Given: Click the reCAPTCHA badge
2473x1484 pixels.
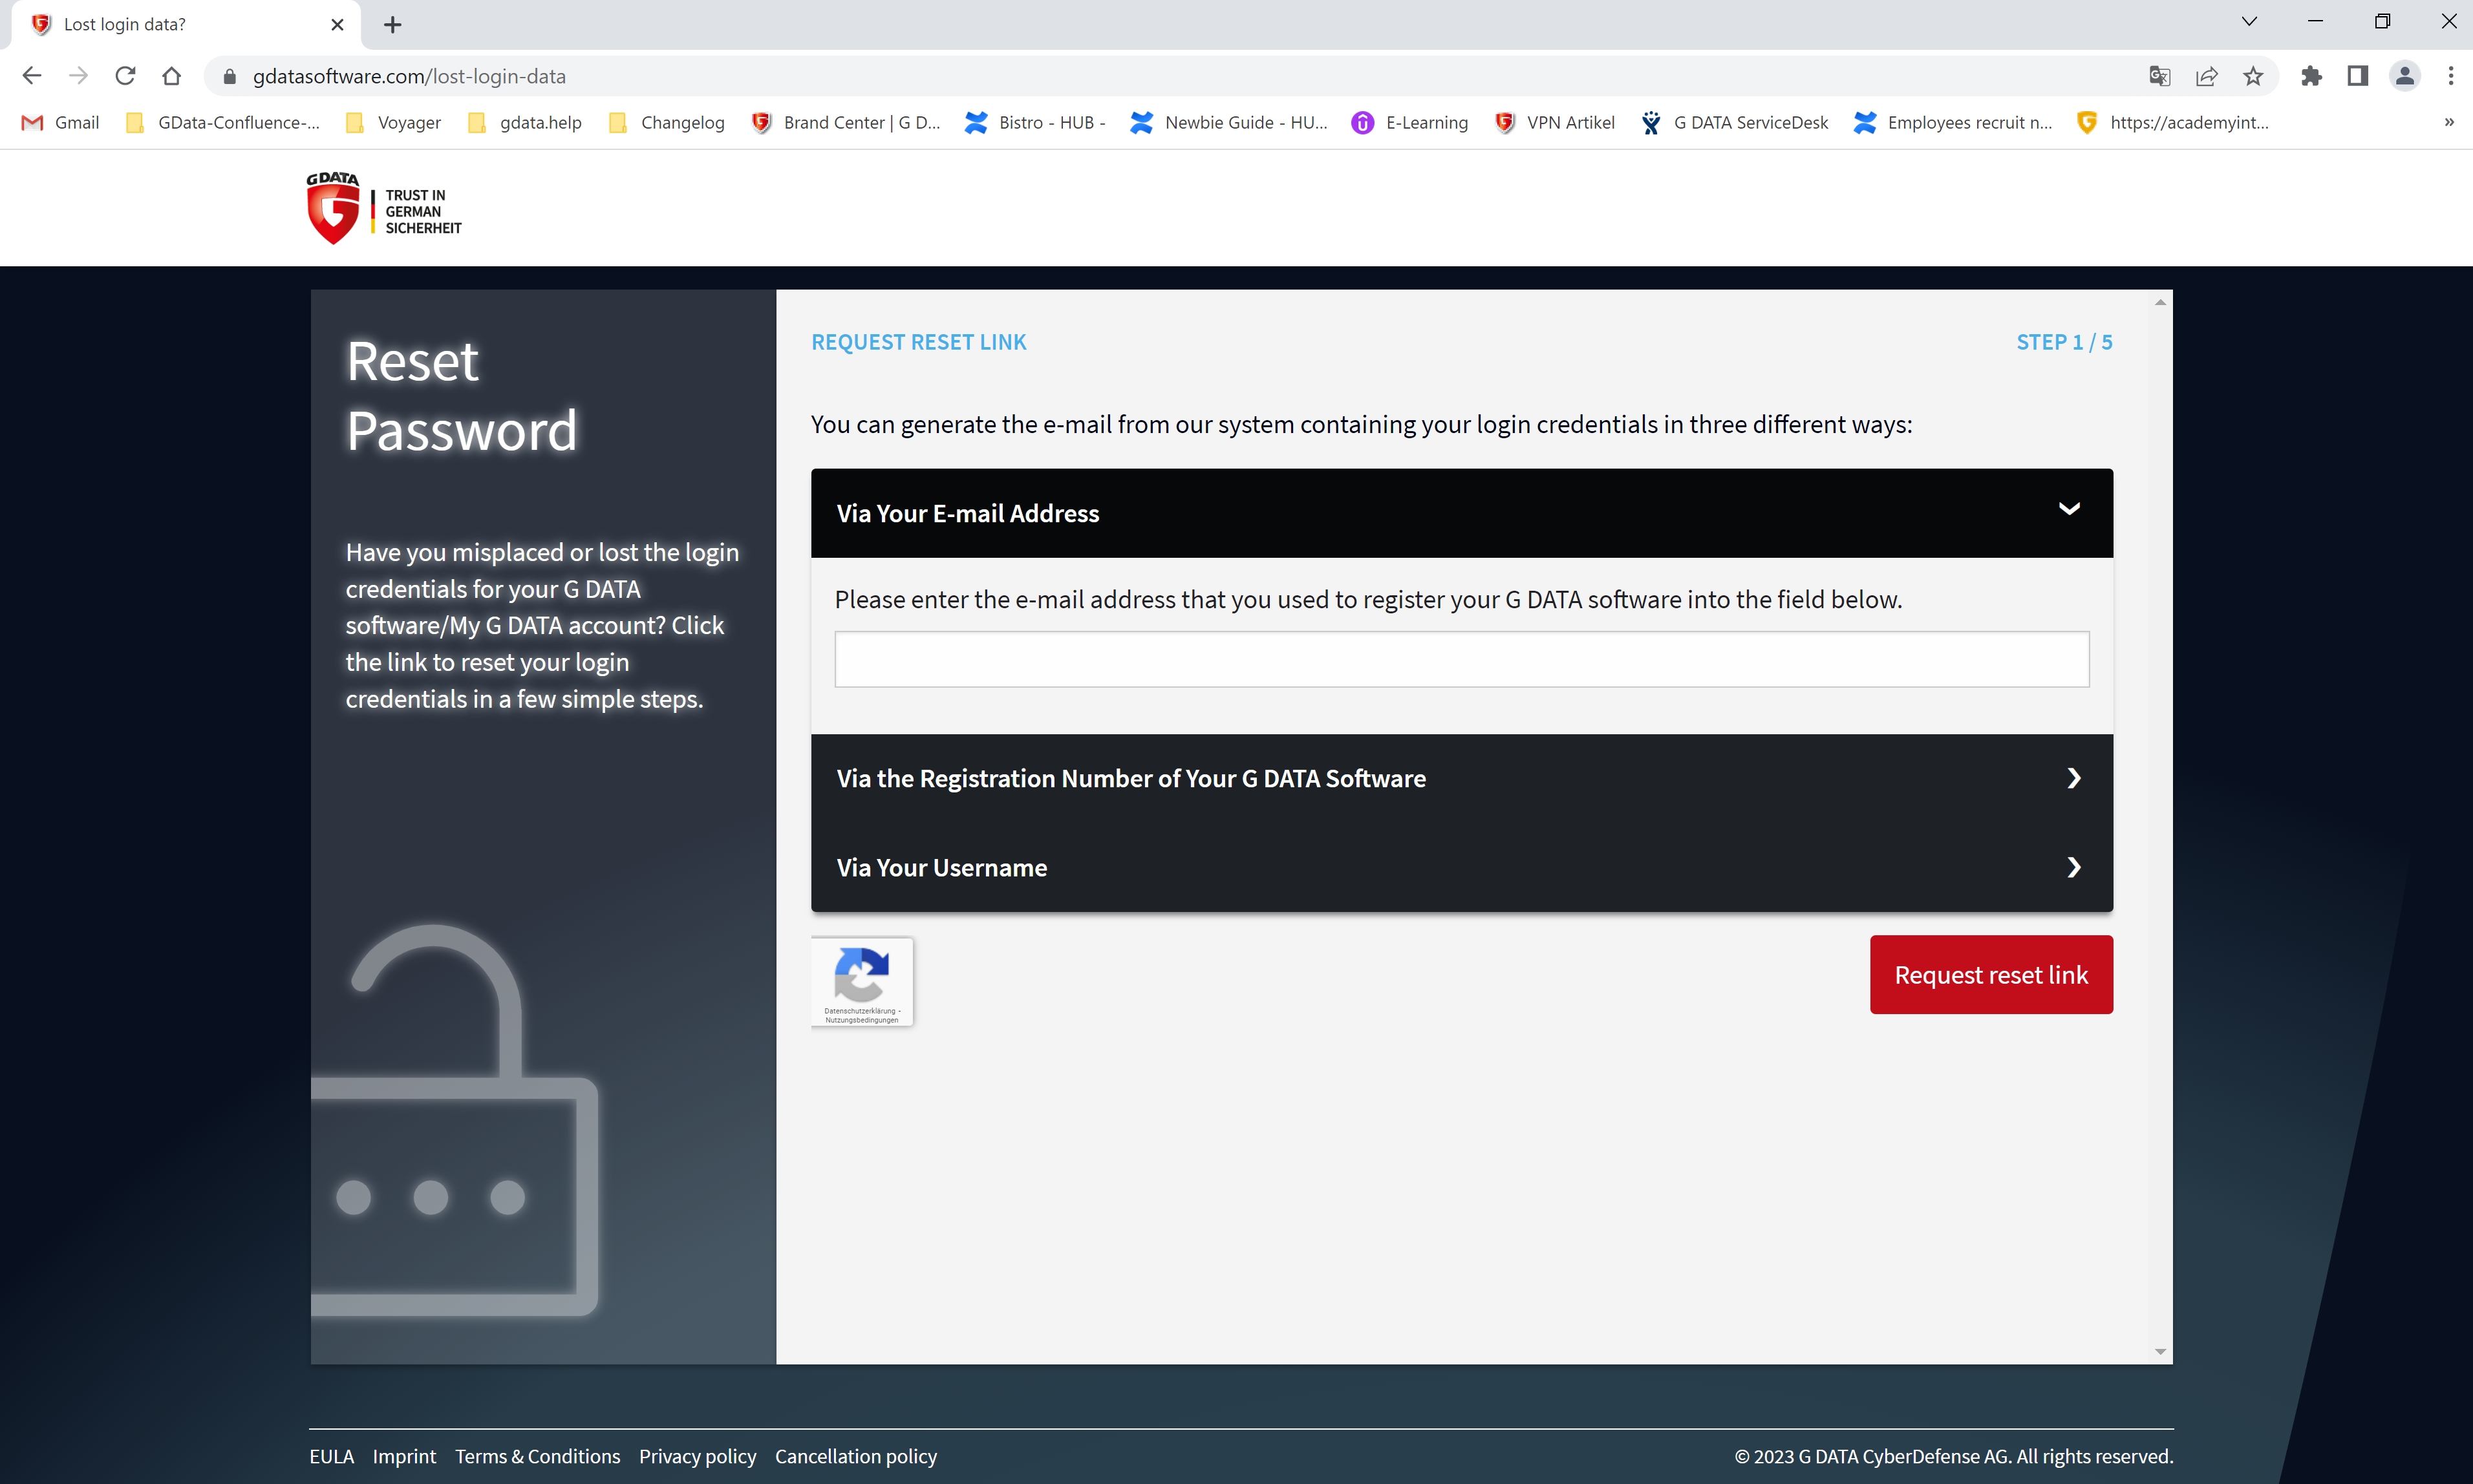Looking at the screenshot, I should tap(862, 981).
